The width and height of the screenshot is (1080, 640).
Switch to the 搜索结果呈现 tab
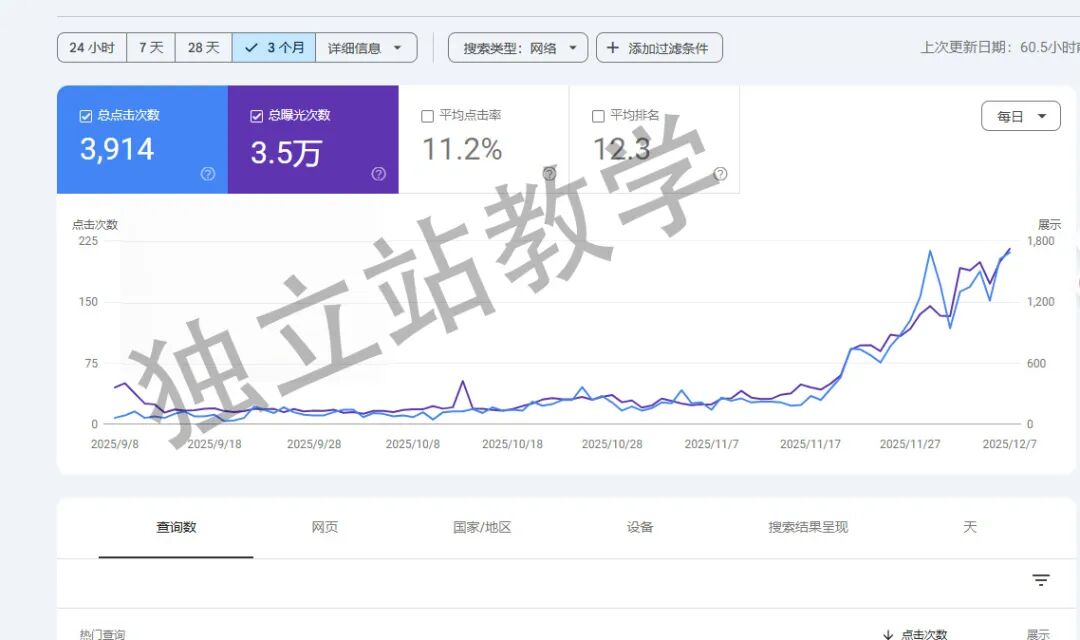point(808,527)
